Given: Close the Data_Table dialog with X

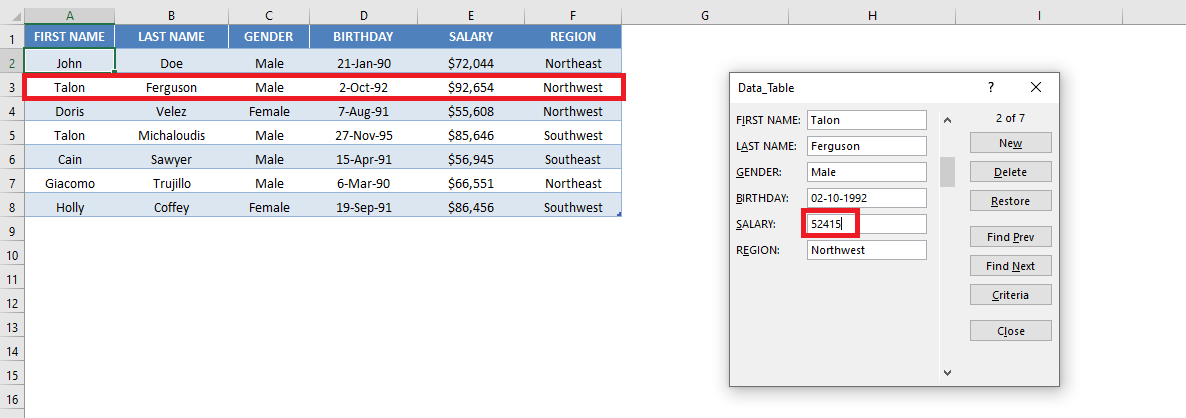Looking at the screenshot, I should tap(1035, 88).
